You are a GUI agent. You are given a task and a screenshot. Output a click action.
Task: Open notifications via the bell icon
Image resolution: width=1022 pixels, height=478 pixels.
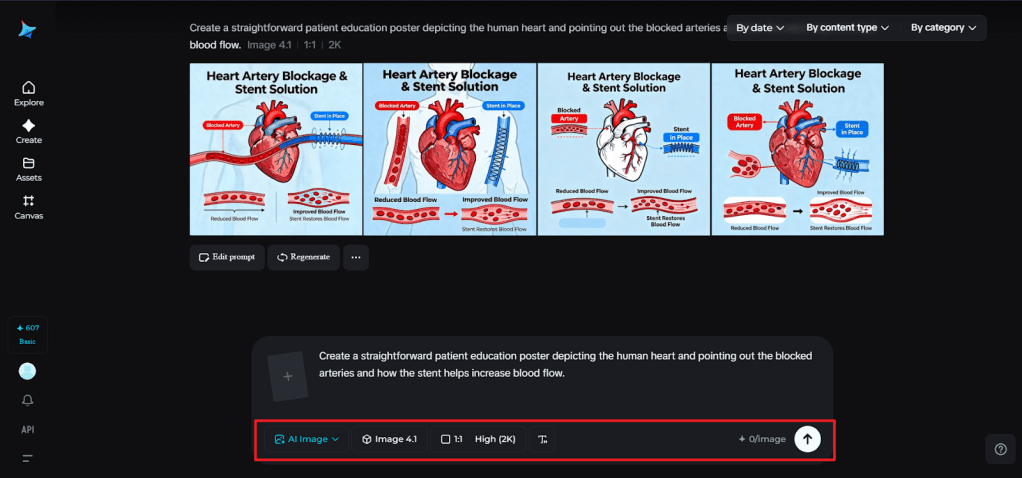click(x=28, y=400)
